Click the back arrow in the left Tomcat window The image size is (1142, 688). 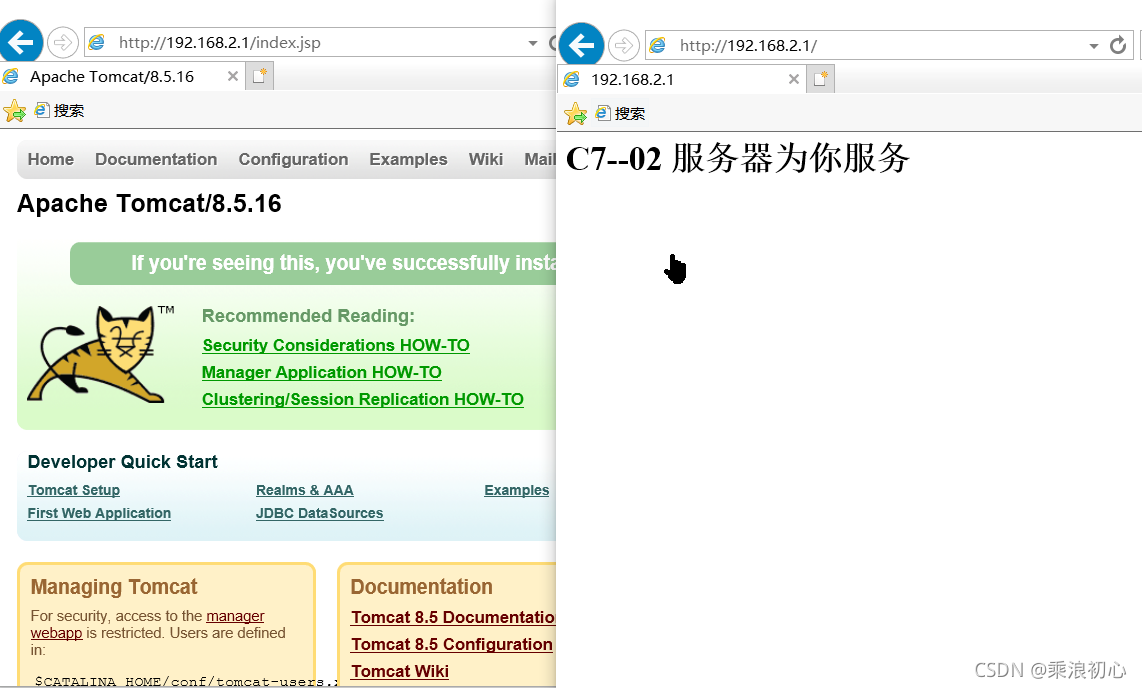20,42
